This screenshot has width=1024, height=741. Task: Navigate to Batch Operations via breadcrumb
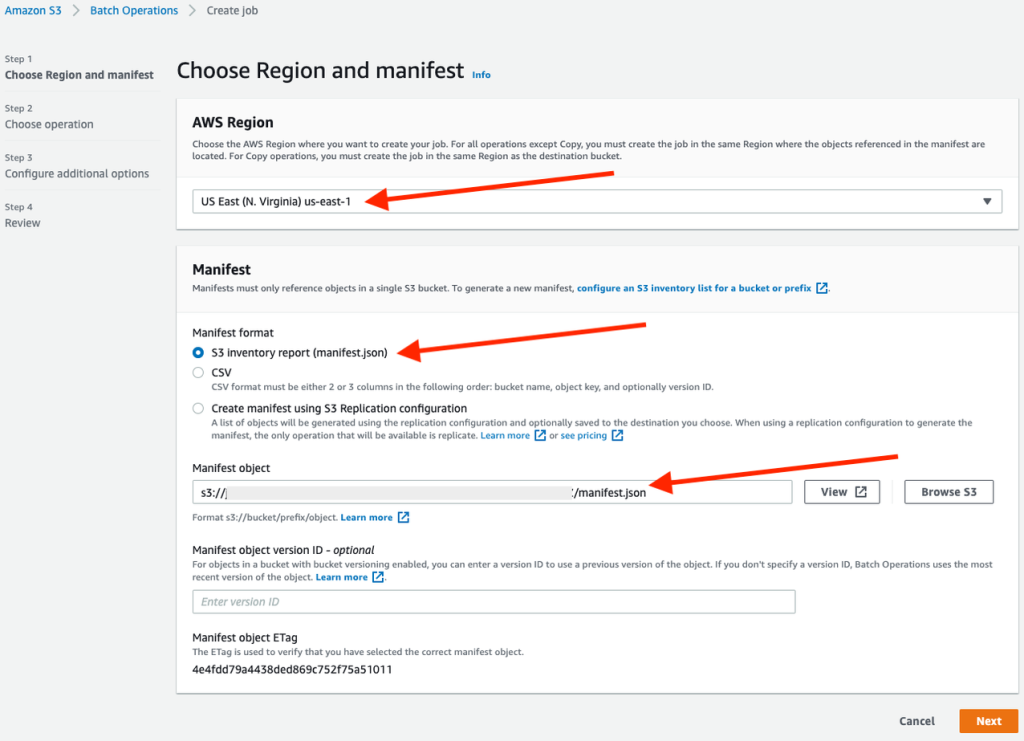click(134, 10)
